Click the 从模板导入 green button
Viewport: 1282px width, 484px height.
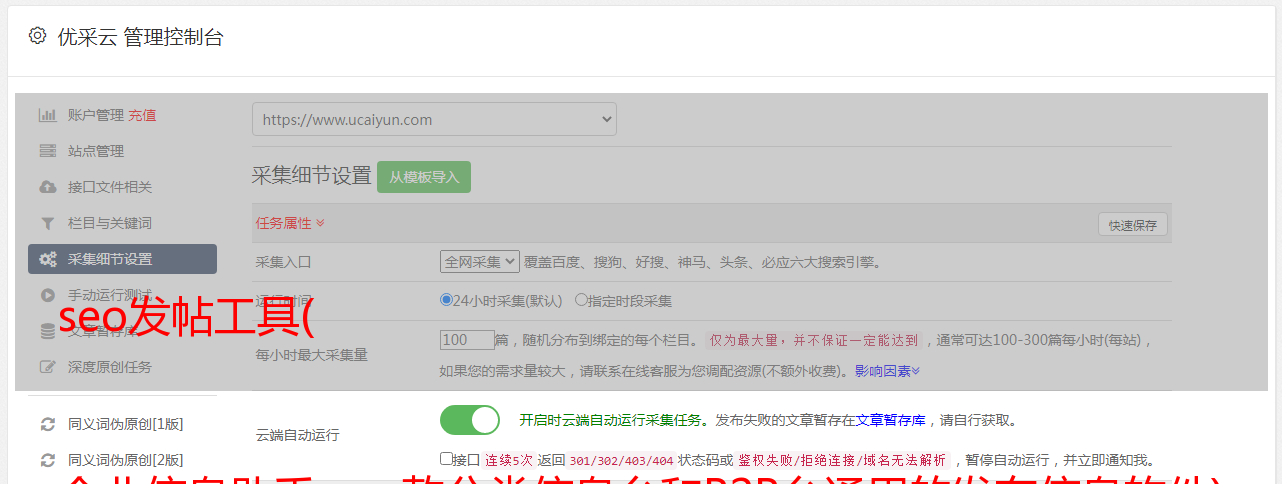click(x=424, y=177)
